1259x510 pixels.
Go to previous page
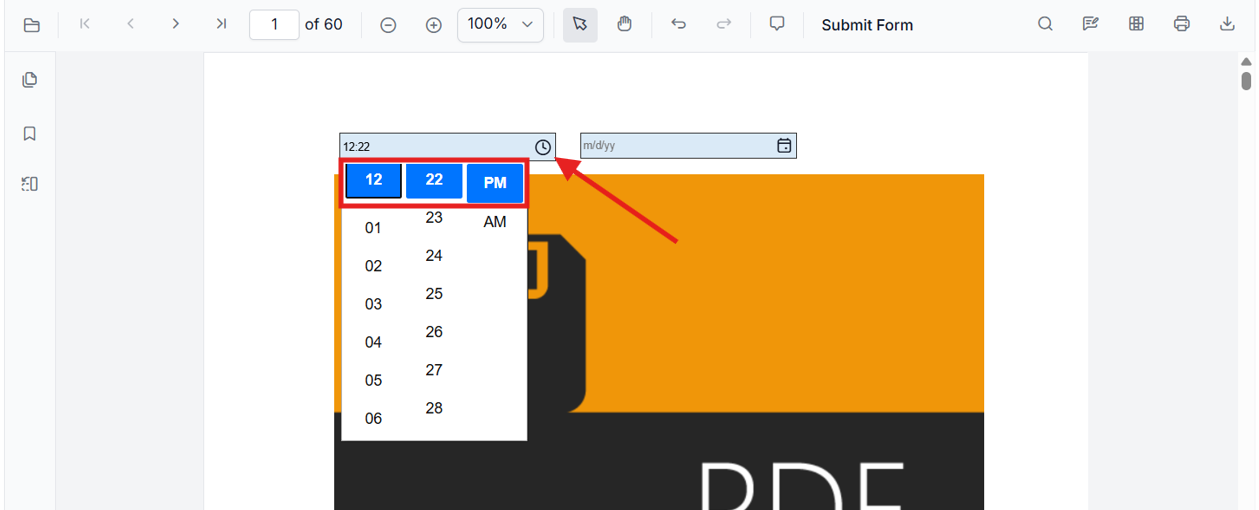130,24
